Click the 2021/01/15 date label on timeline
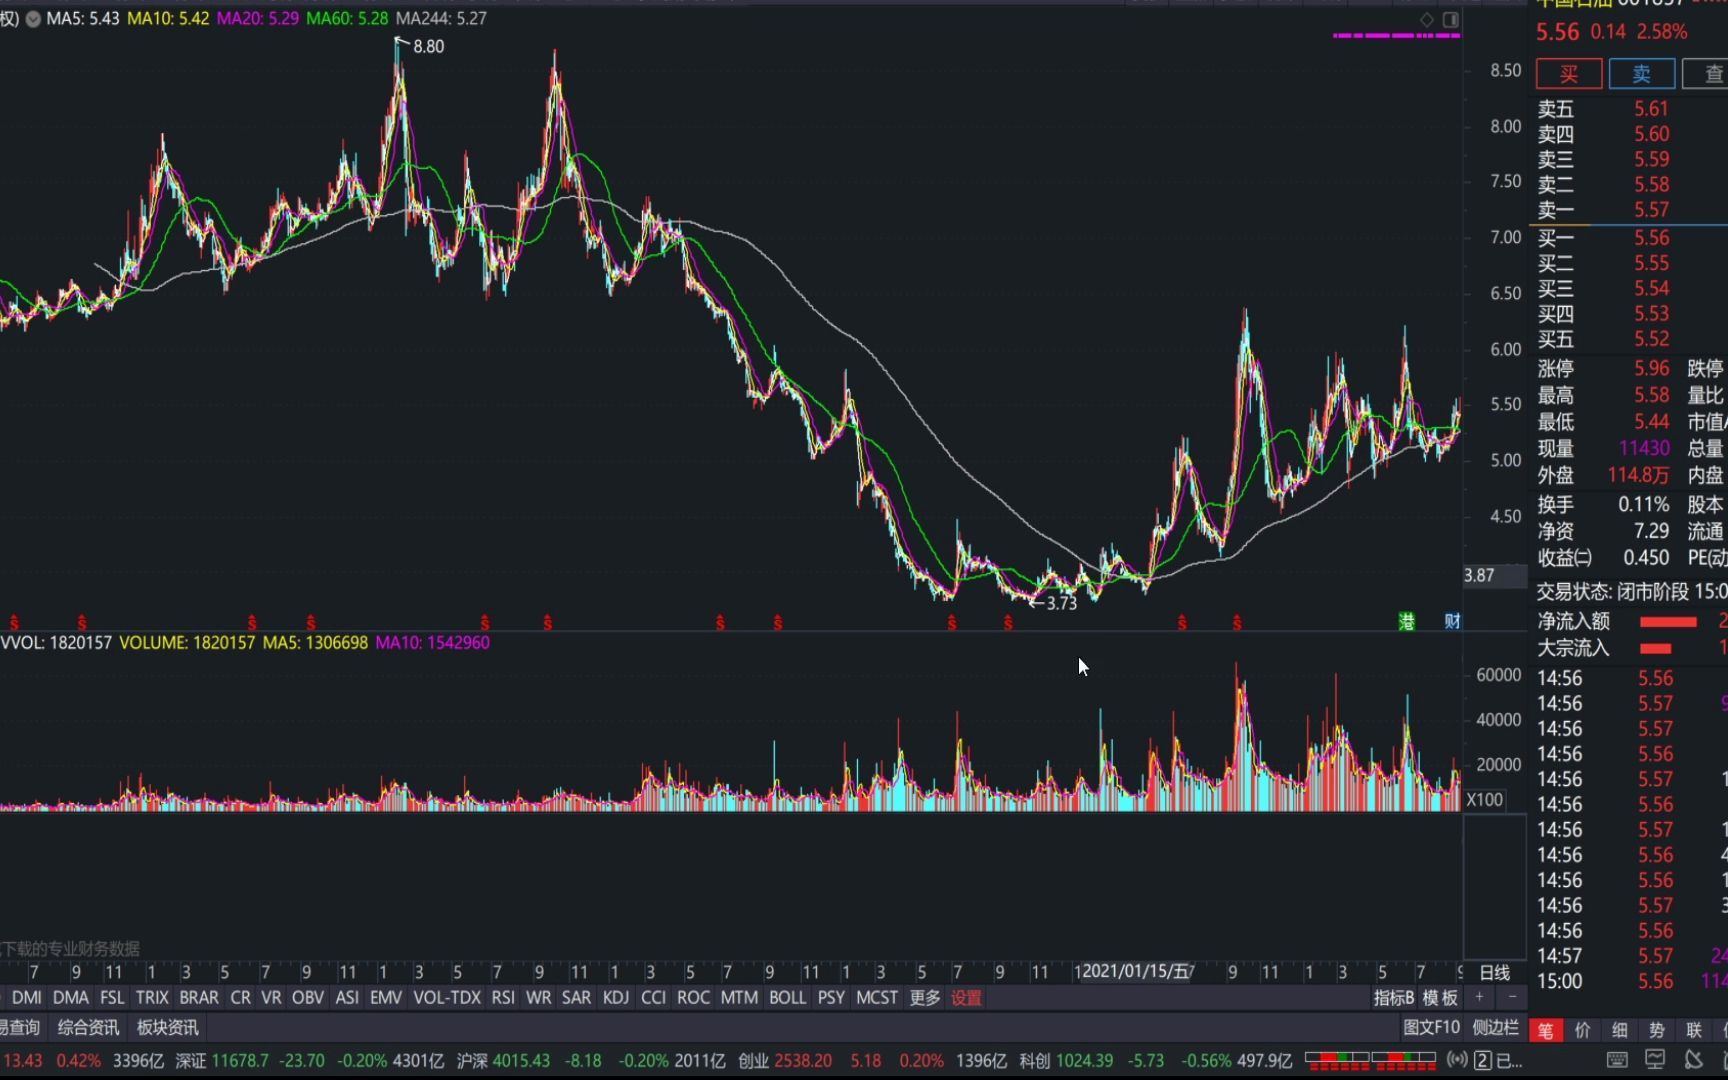The image size is (1728, 1080). pos(1136,971)
